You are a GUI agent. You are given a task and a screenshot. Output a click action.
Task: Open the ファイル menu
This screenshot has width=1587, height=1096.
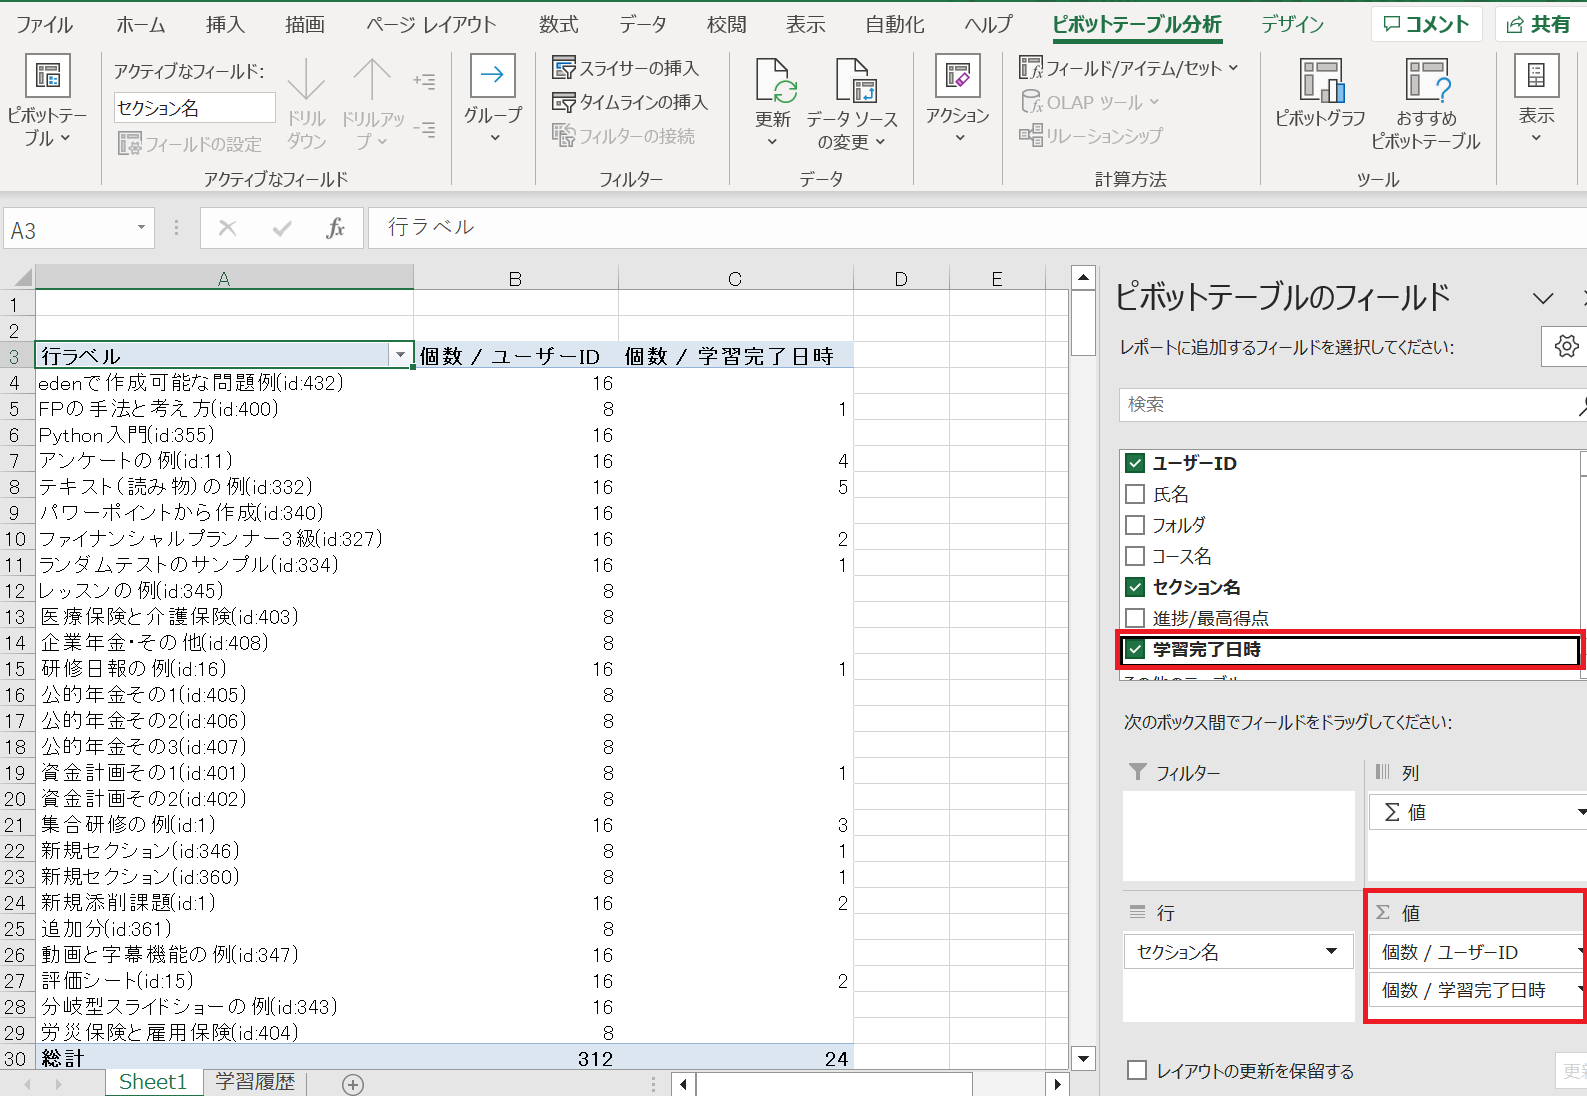44,24
